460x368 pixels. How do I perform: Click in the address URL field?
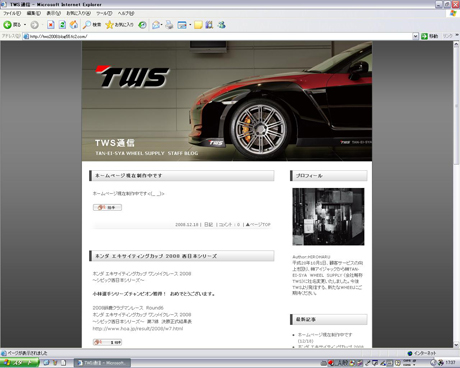coord(220,36)
